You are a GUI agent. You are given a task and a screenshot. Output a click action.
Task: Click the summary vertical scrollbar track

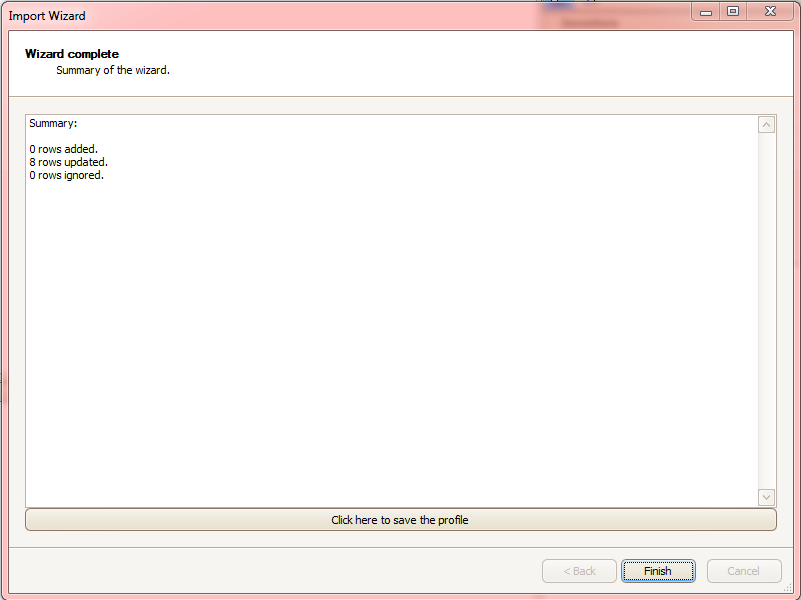766,310
